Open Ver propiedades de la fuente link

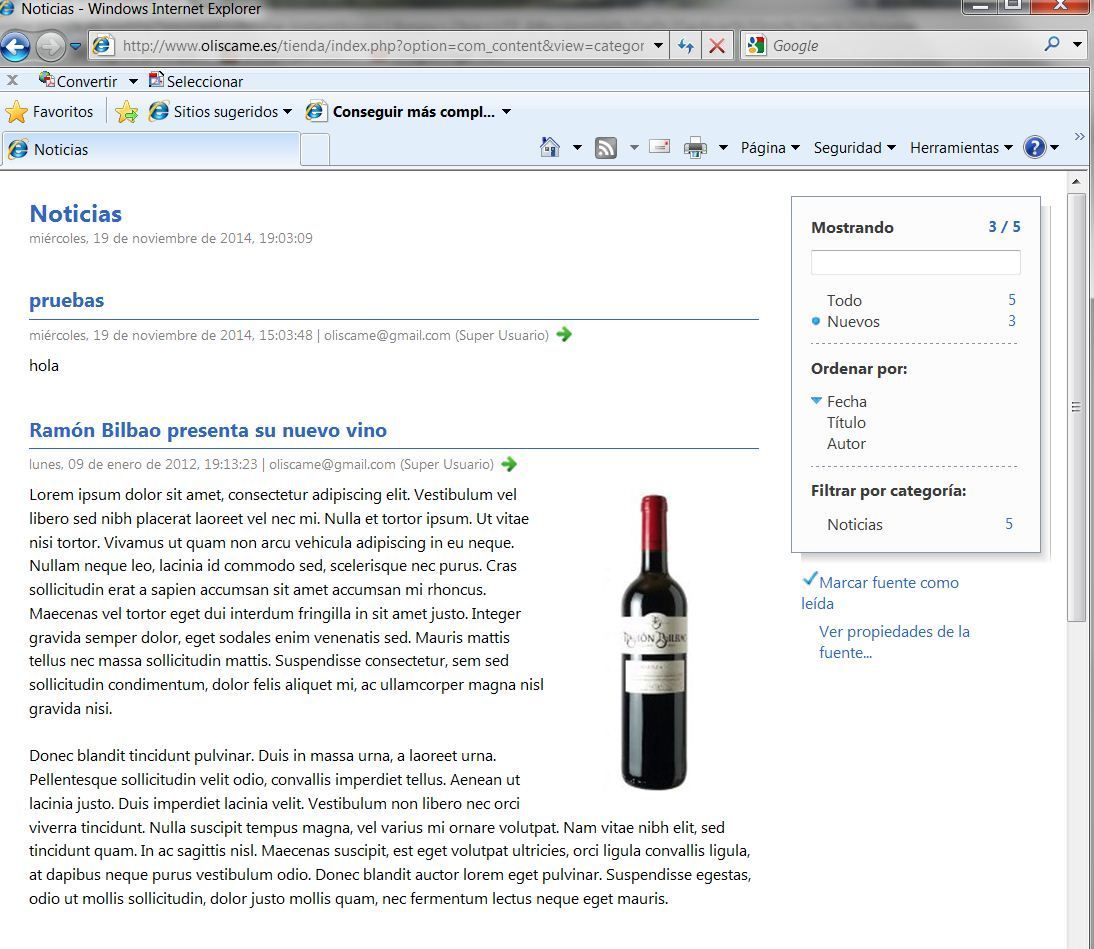(894, 642)
